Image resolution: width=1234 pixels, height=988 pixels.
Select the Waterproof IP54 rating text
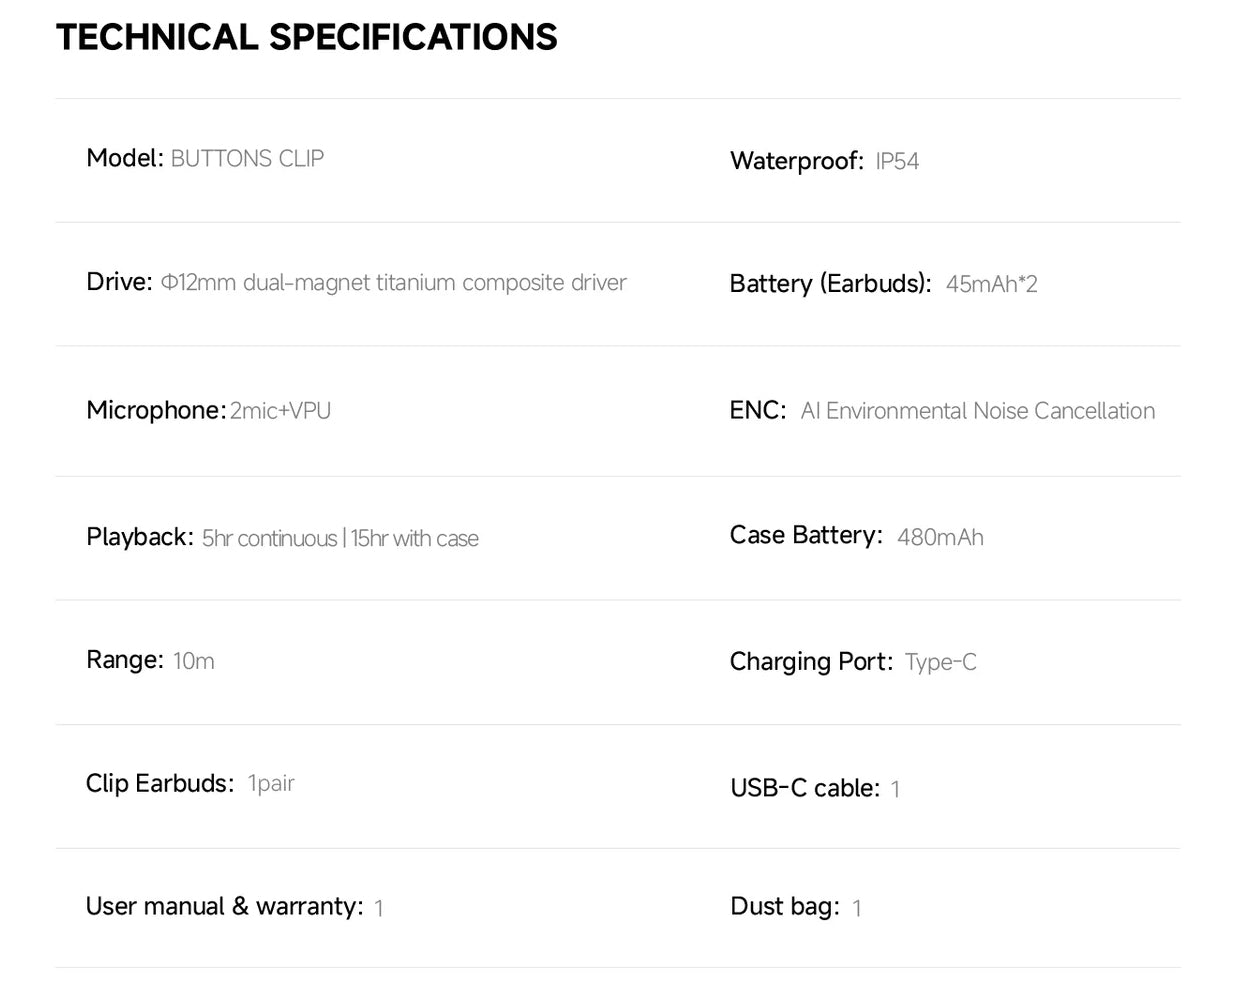click(x=897, y=162)
